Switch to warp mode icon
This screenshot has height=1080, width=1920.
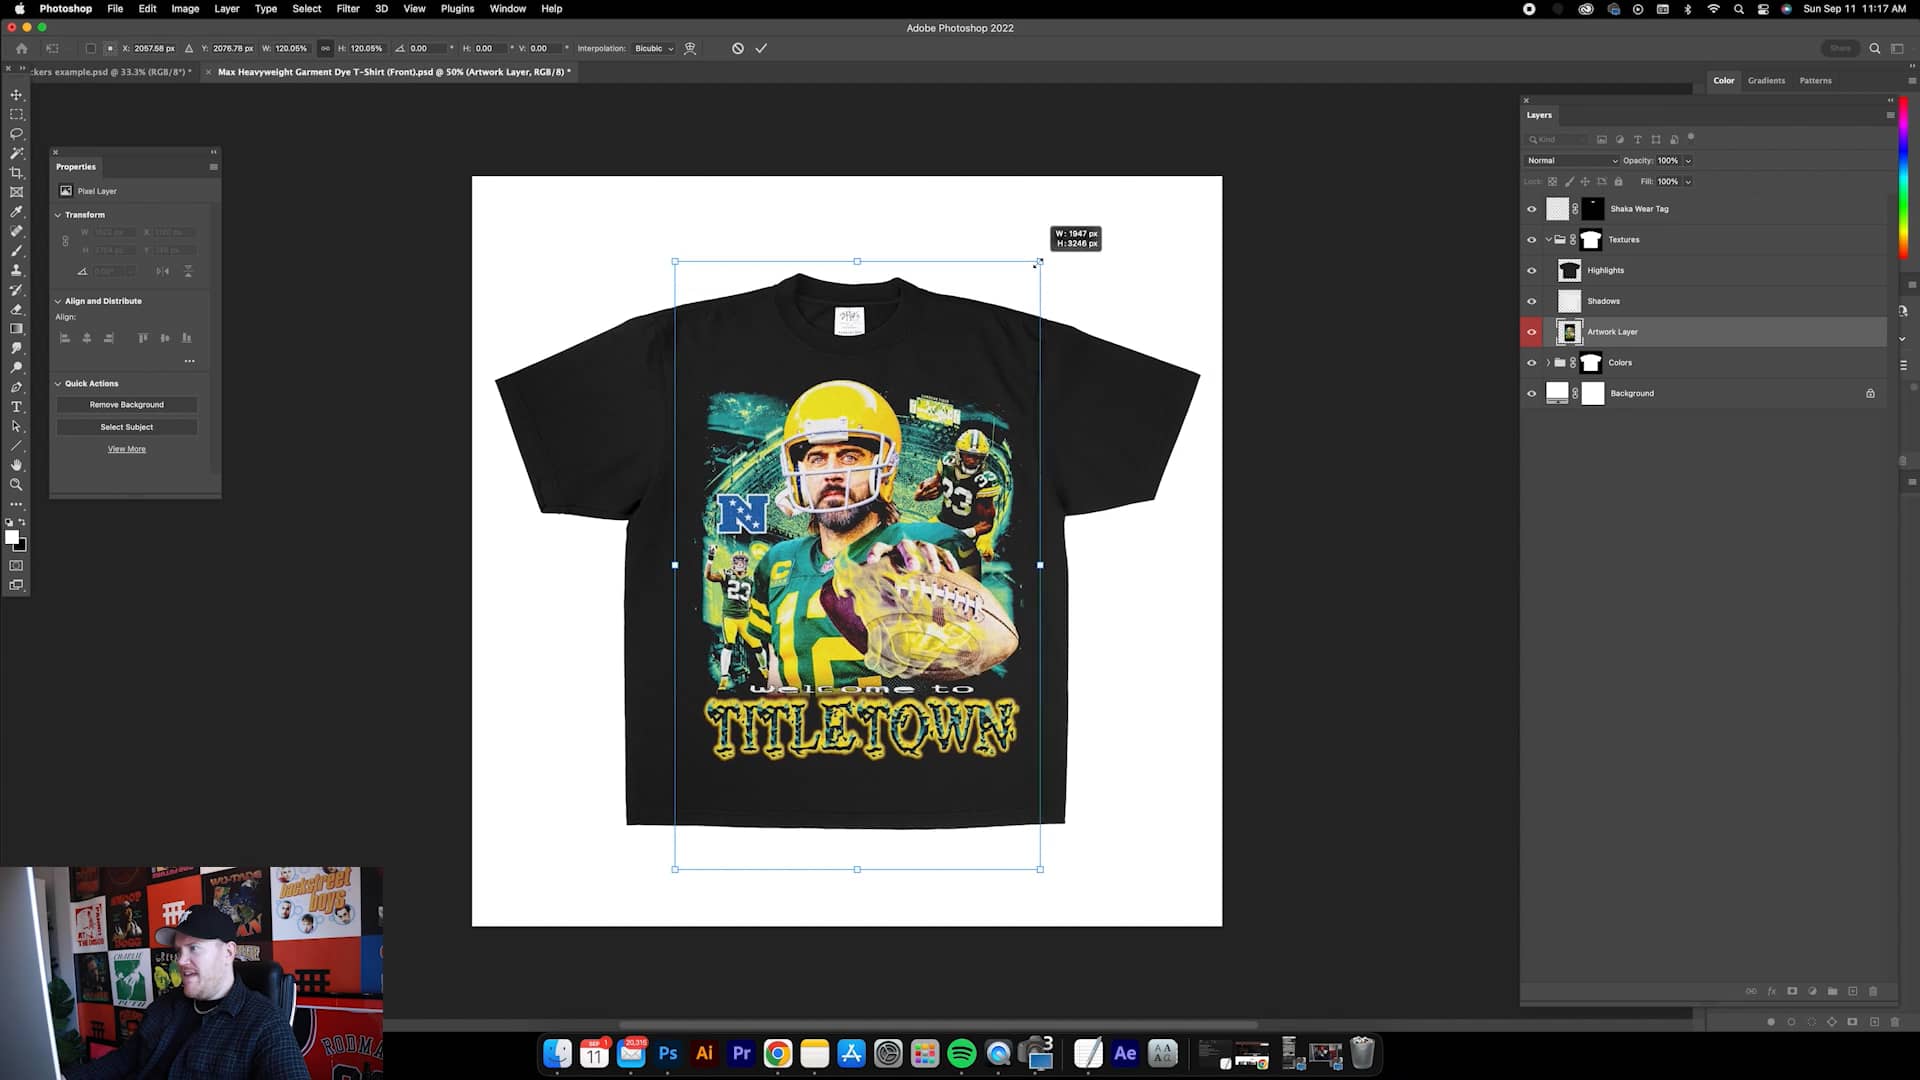pyautogui.click(x=690, y=48)
